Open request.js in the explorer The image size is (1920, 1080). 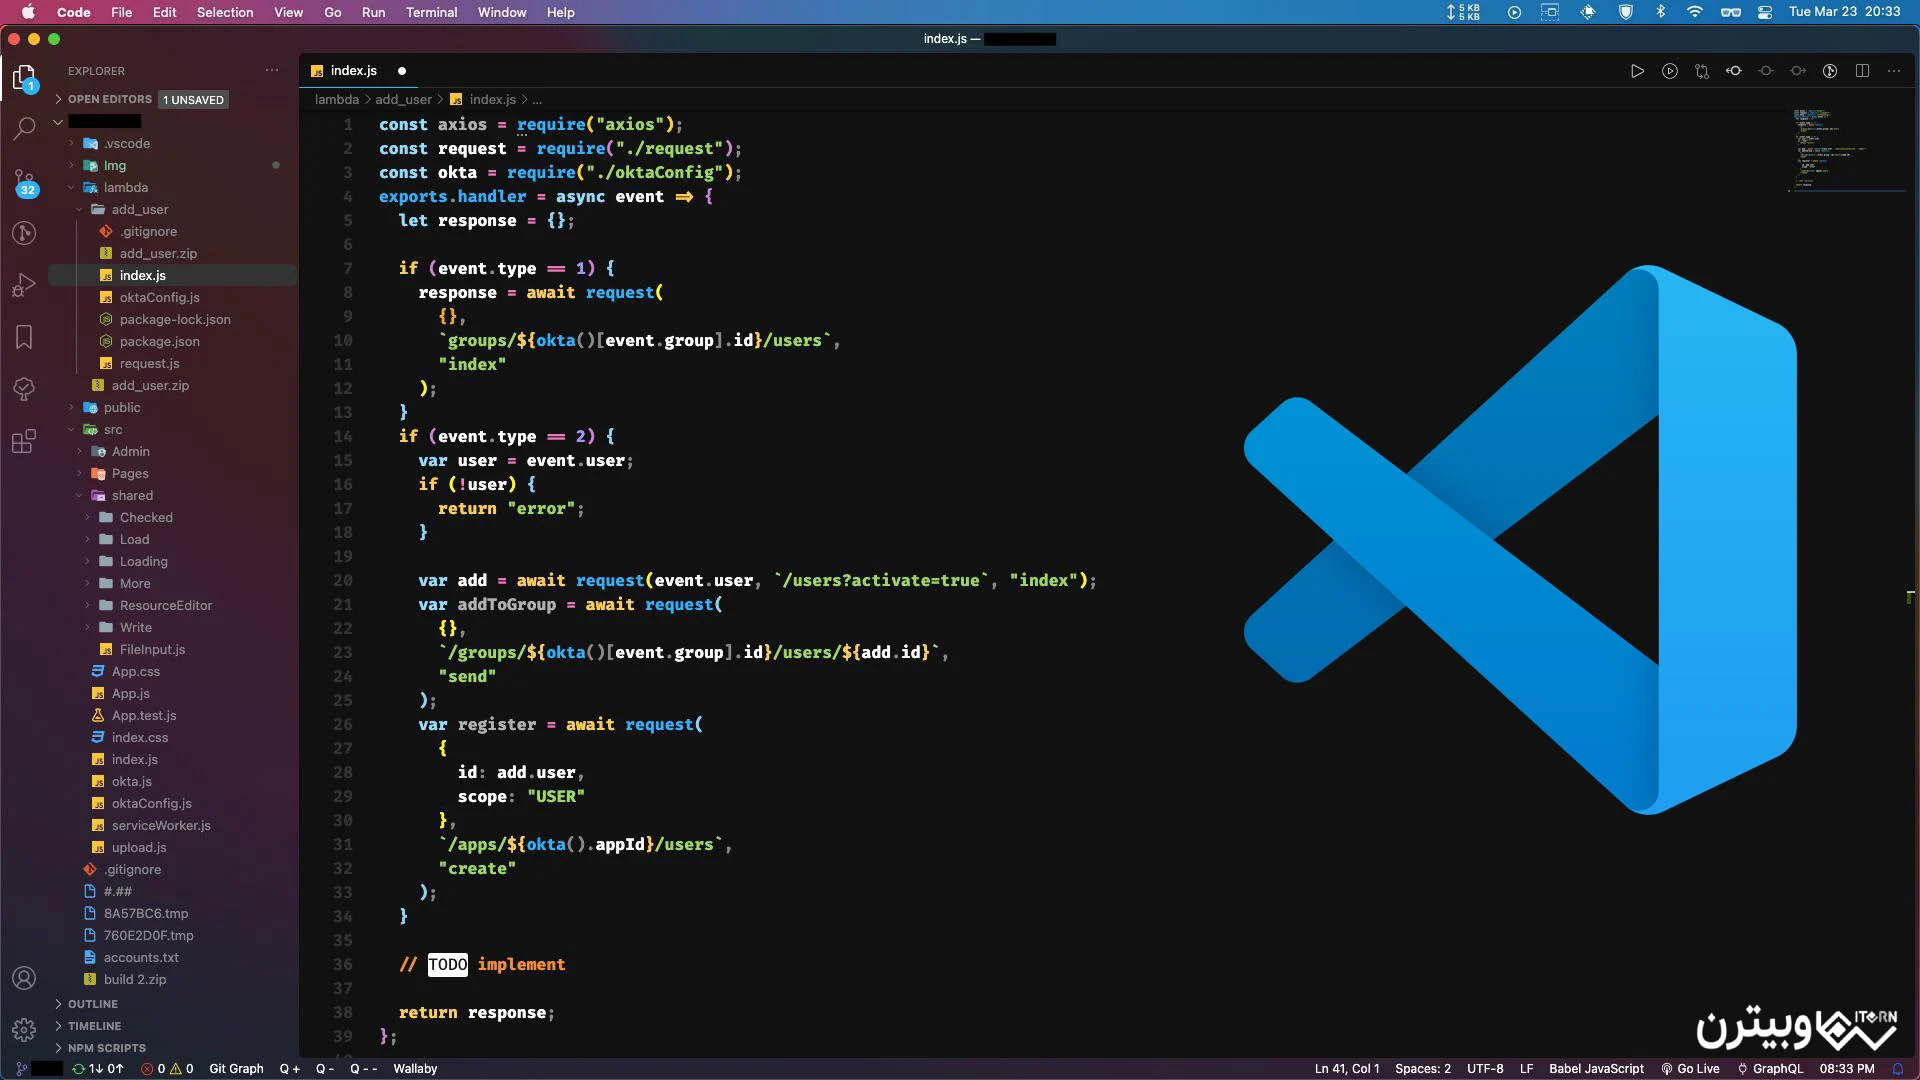(x=150, y=363)
